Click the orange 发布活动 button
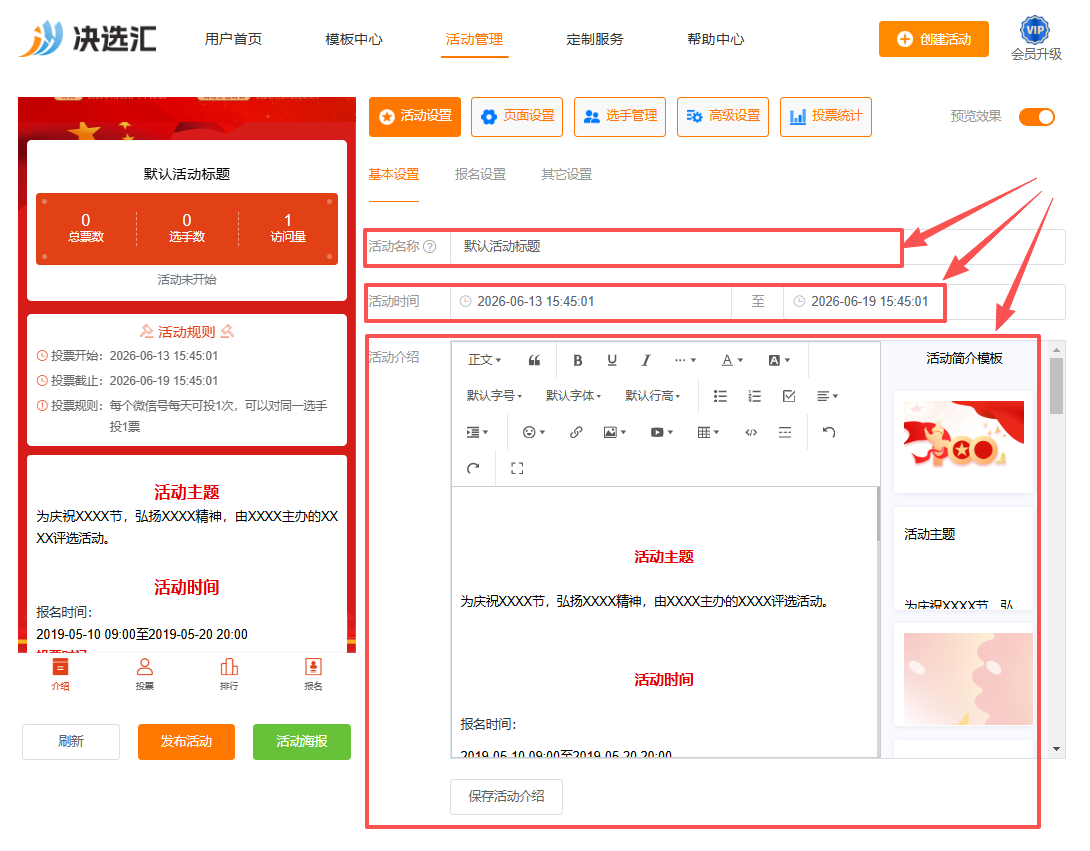Viewport: 1090px width, 851px height. coord(186,742)
